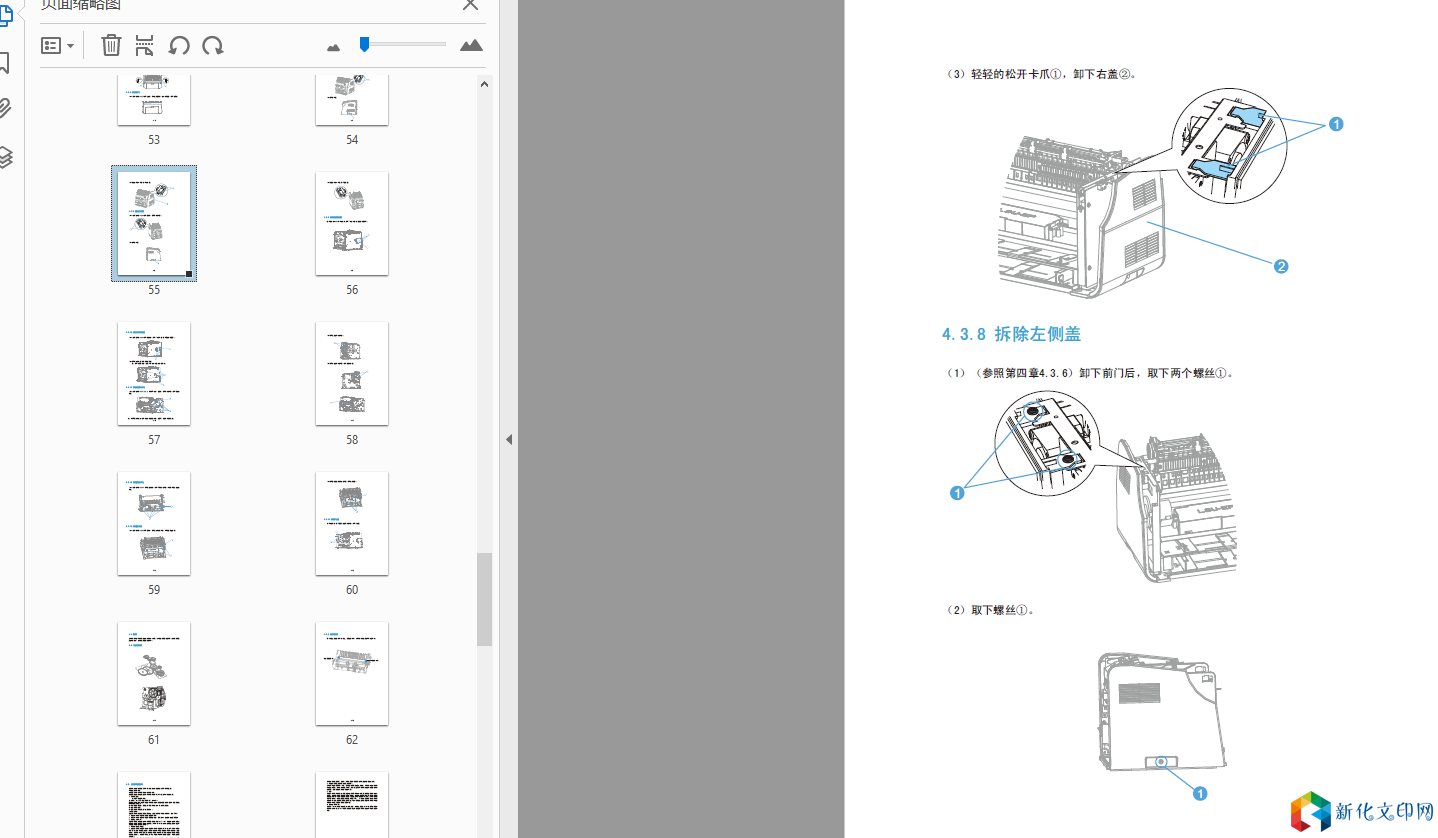Click the insert page break icon
Screen dimensions: 1438x838
click(x=145, y=45)
